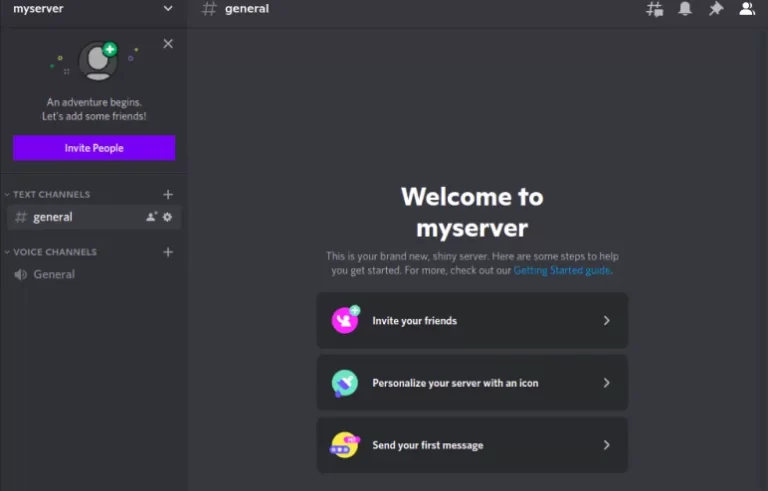The width and height of the screenshot is (768, 491).
Task: Create a new text channel
Action: click(x=168, y=195)
